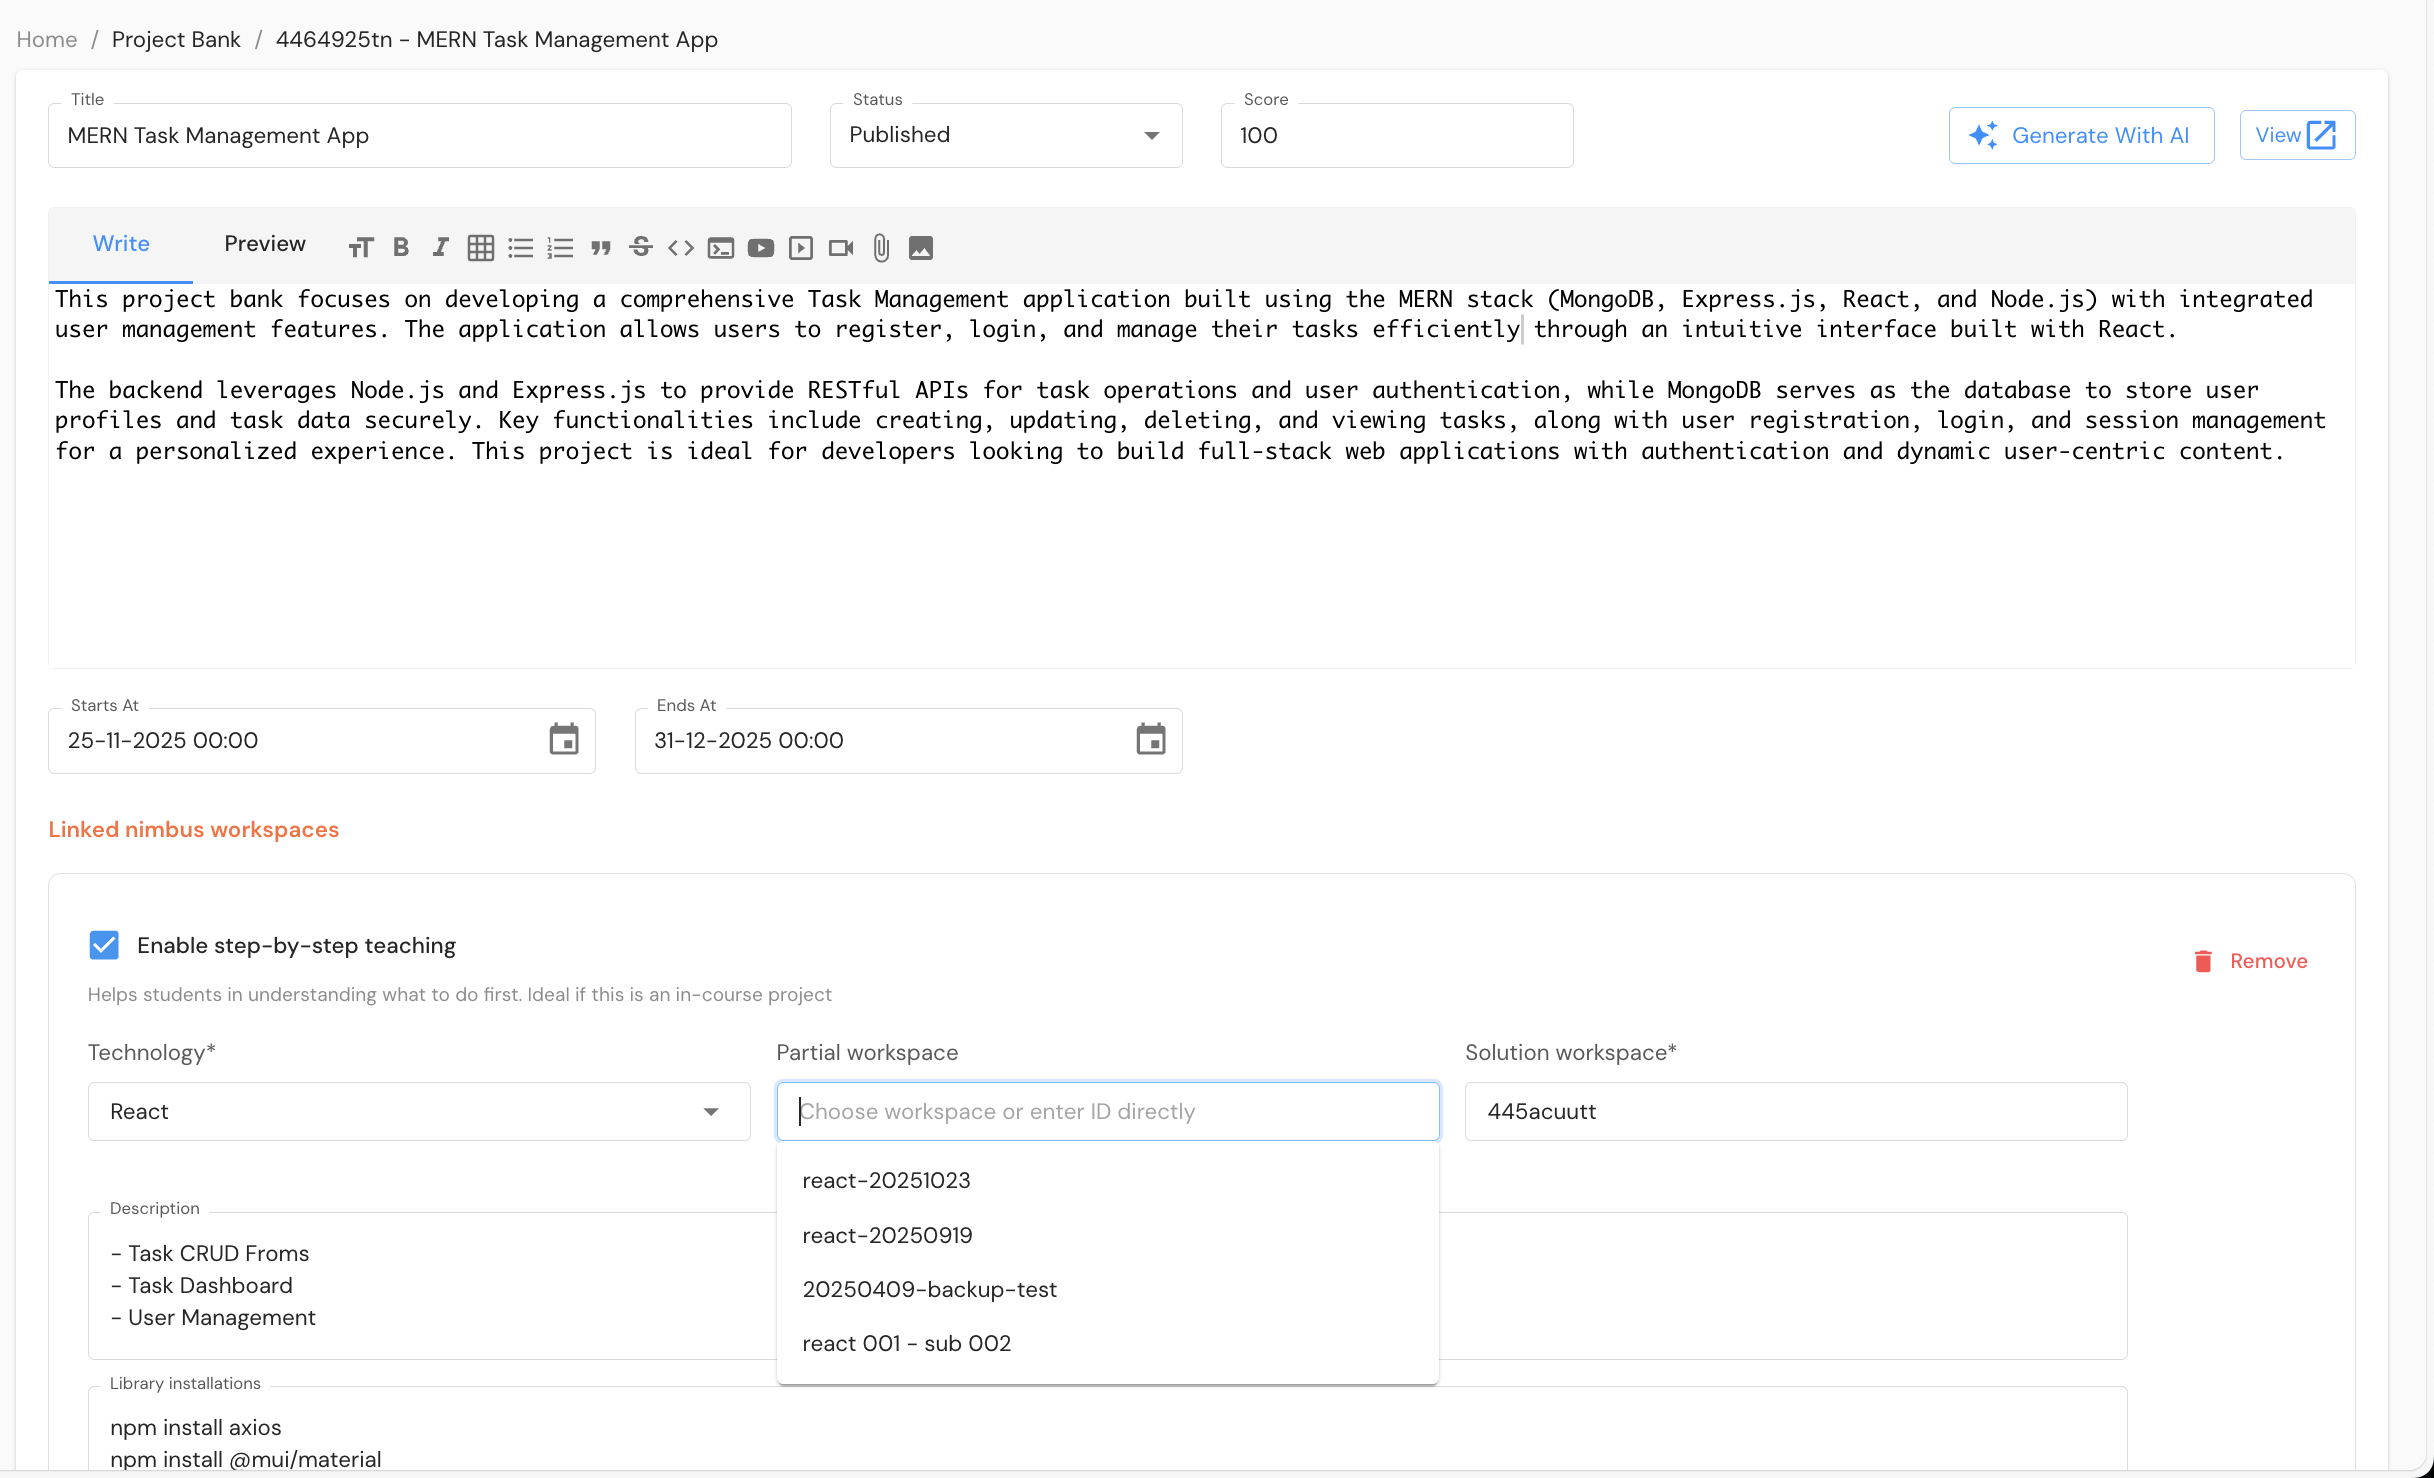Click the Generate With AI button
The width and height of the screenshot is (2434, 1478).
[2081, 135]
